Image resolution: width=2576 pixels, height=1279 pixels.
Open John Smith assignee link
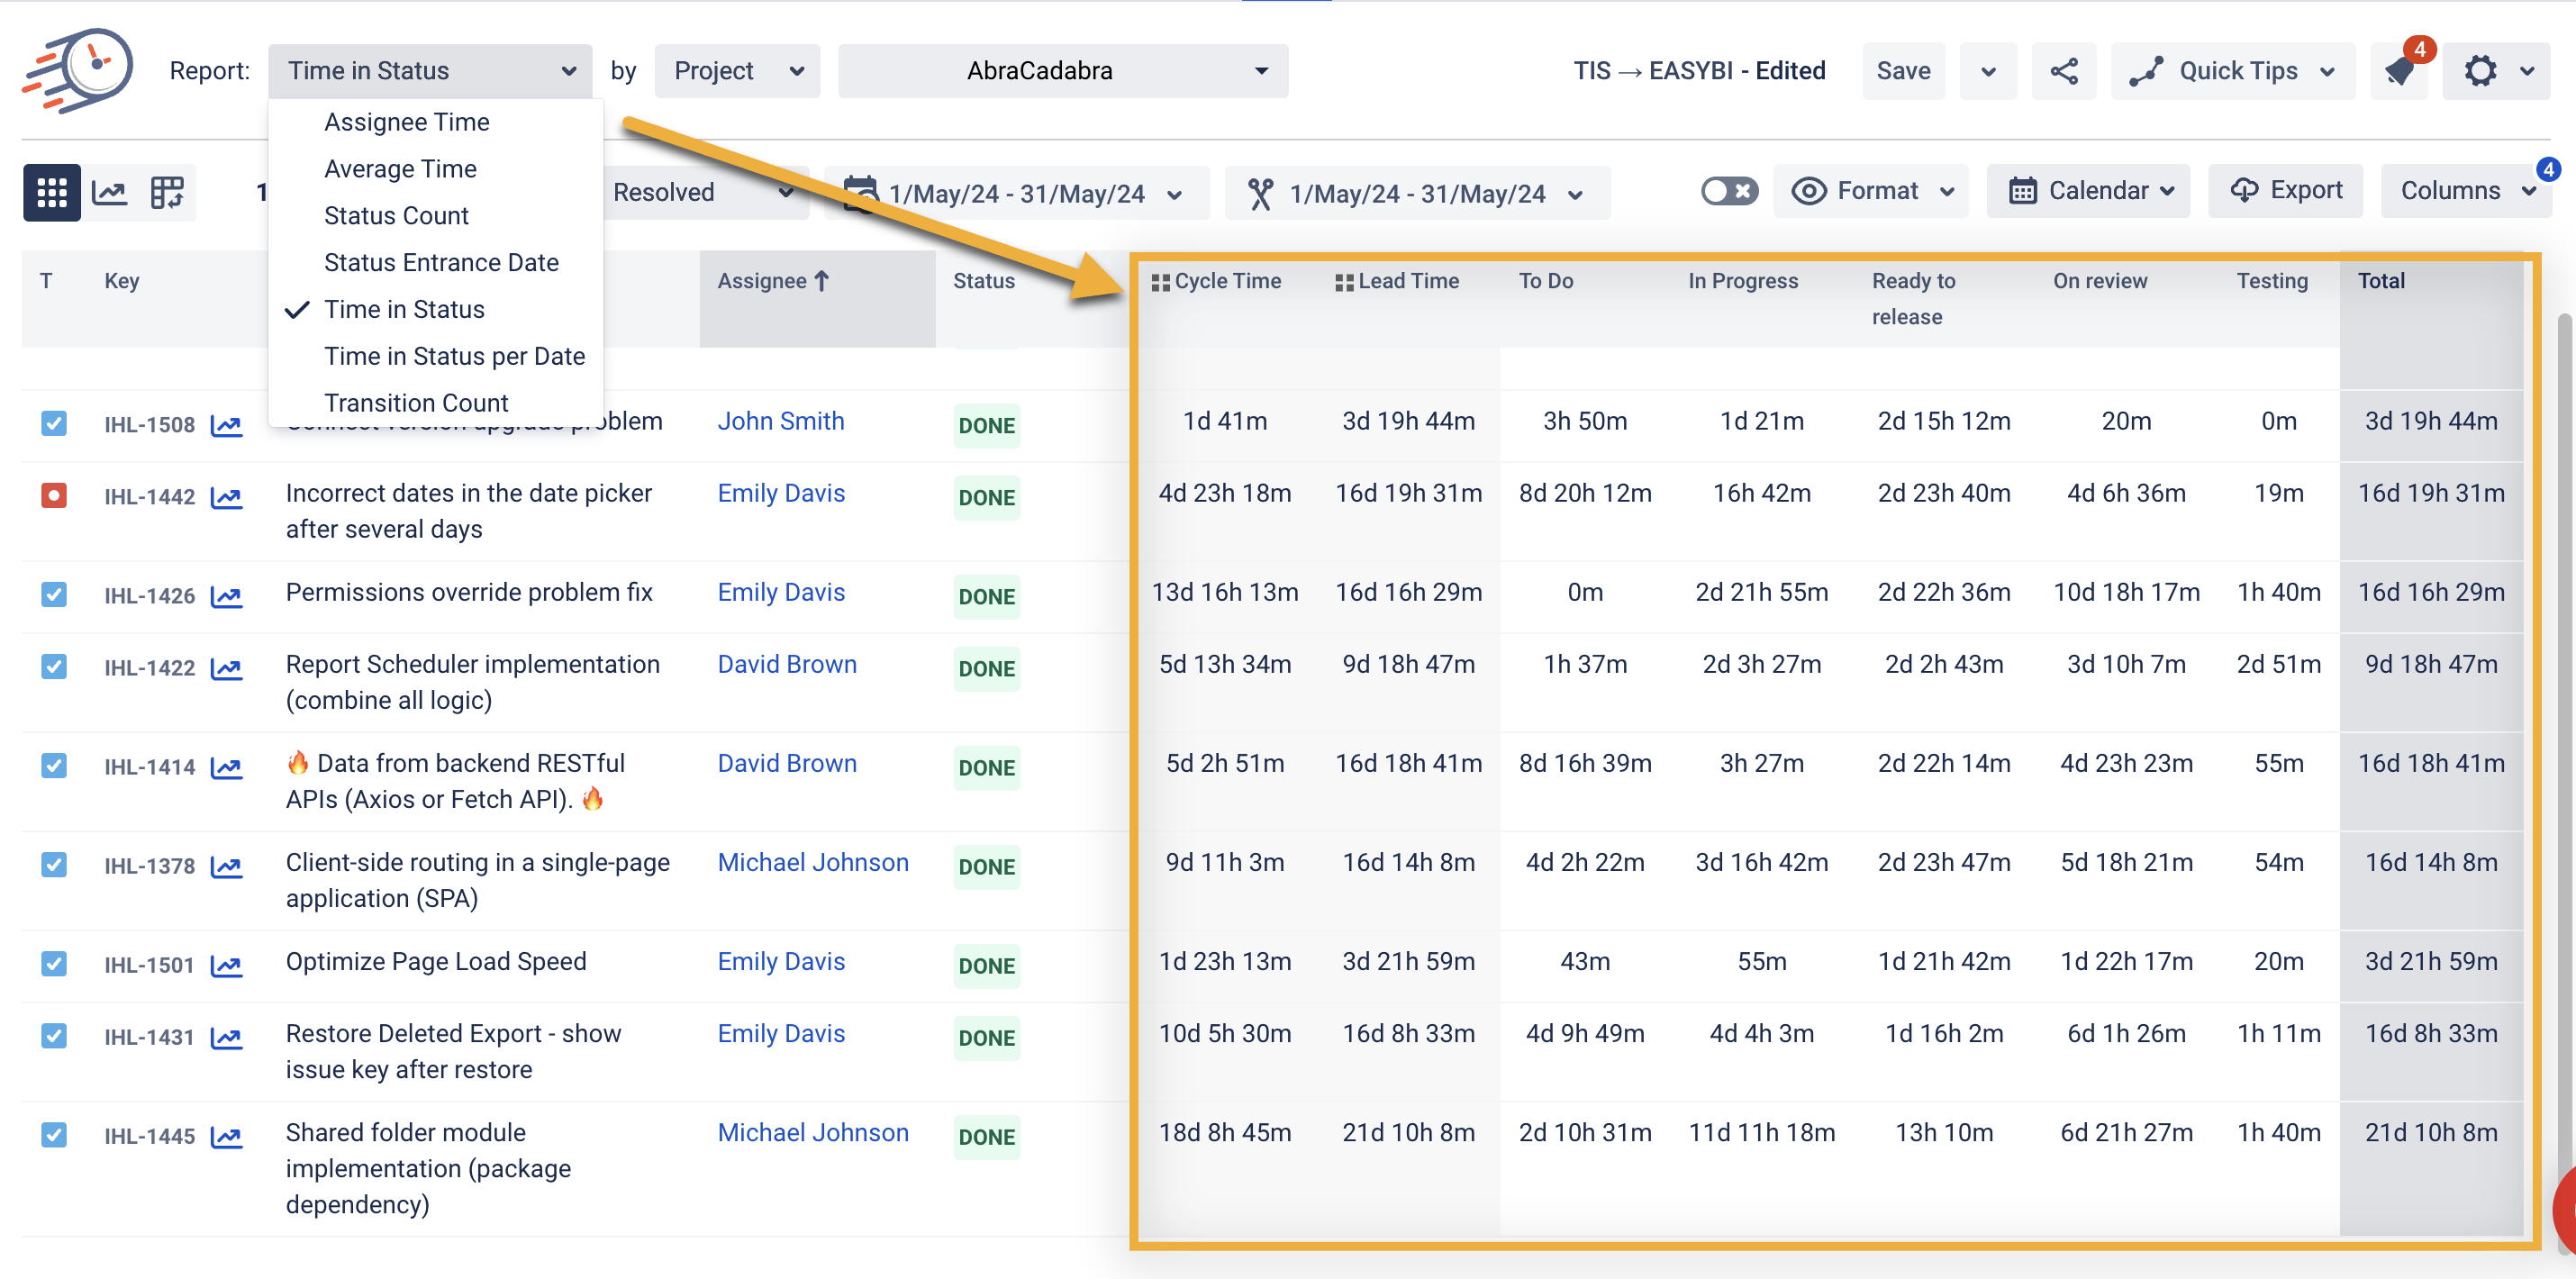(781, 421)
